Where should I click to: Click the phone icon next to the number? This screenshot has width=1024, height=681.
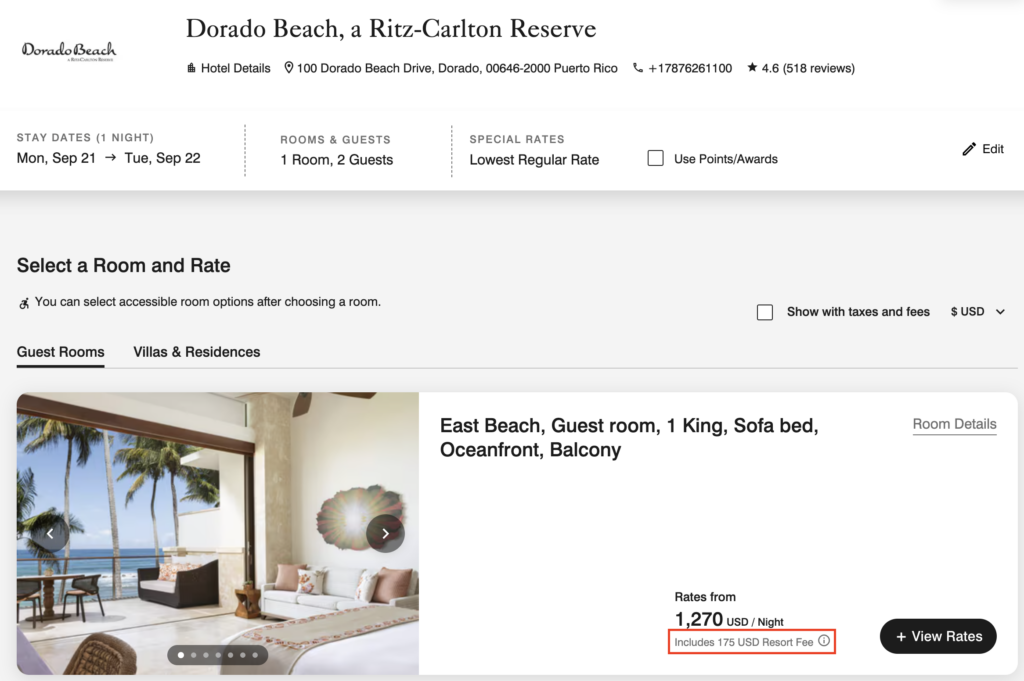637,68
